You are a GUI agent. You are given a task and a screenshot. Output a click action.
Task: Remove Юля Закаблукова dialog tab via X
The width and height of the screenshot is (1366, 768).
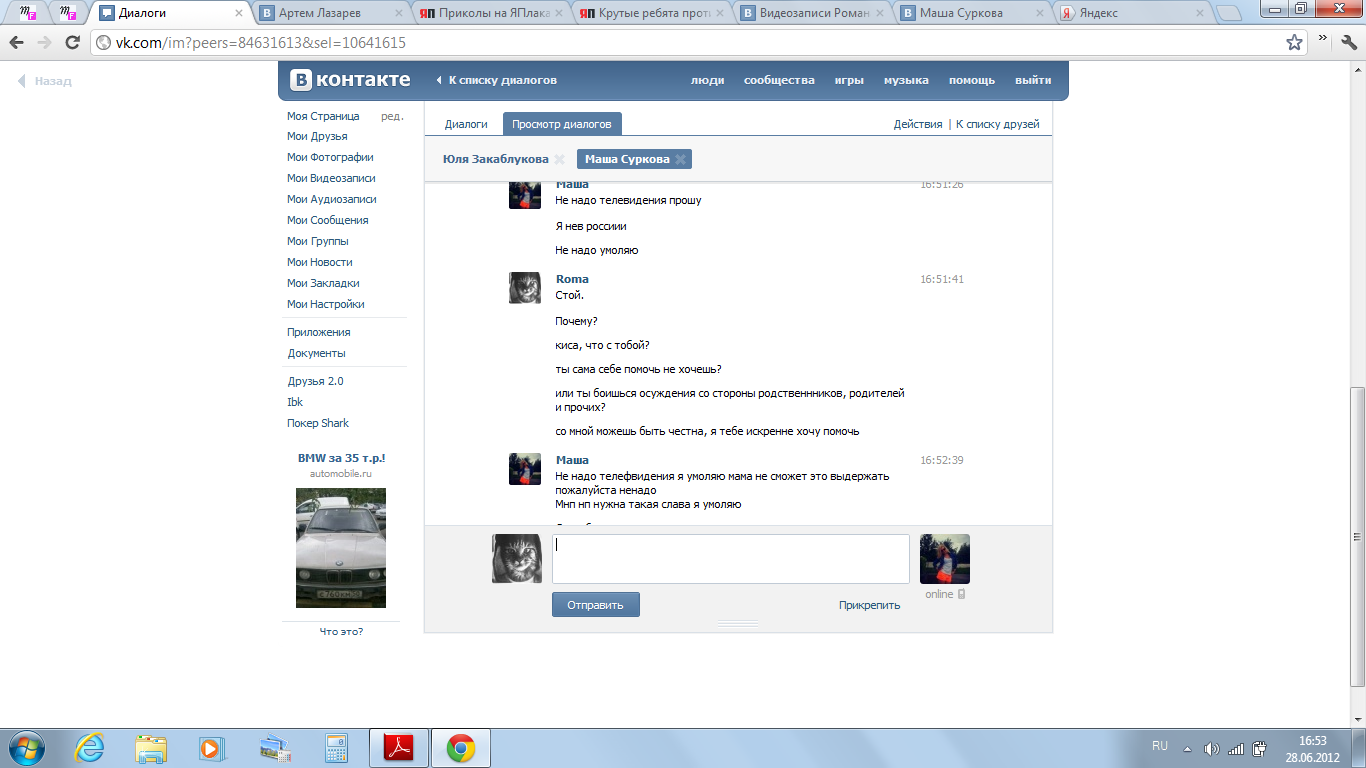point(560,159)
